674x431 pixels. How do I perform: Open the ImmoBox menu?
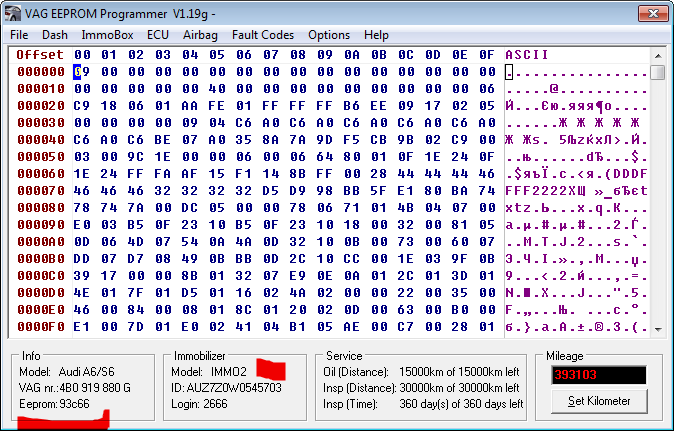click(x=107, y=35)
